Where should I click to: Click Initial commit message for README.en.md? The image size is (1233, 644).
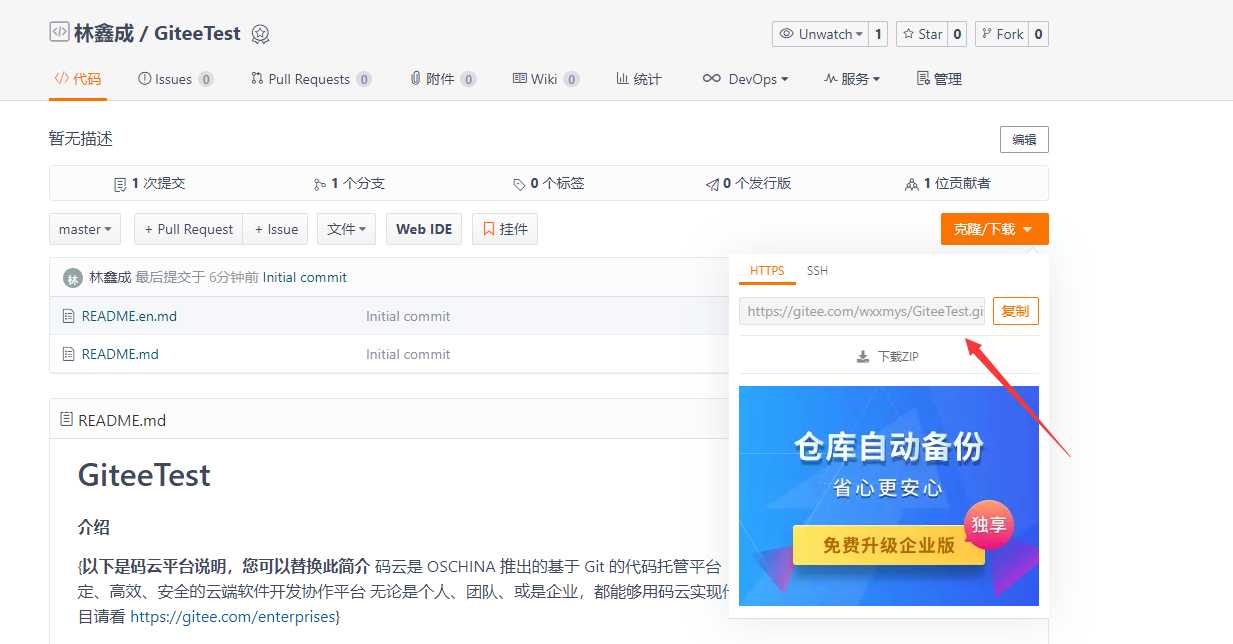pyautogui.click(x=408, y=316)
